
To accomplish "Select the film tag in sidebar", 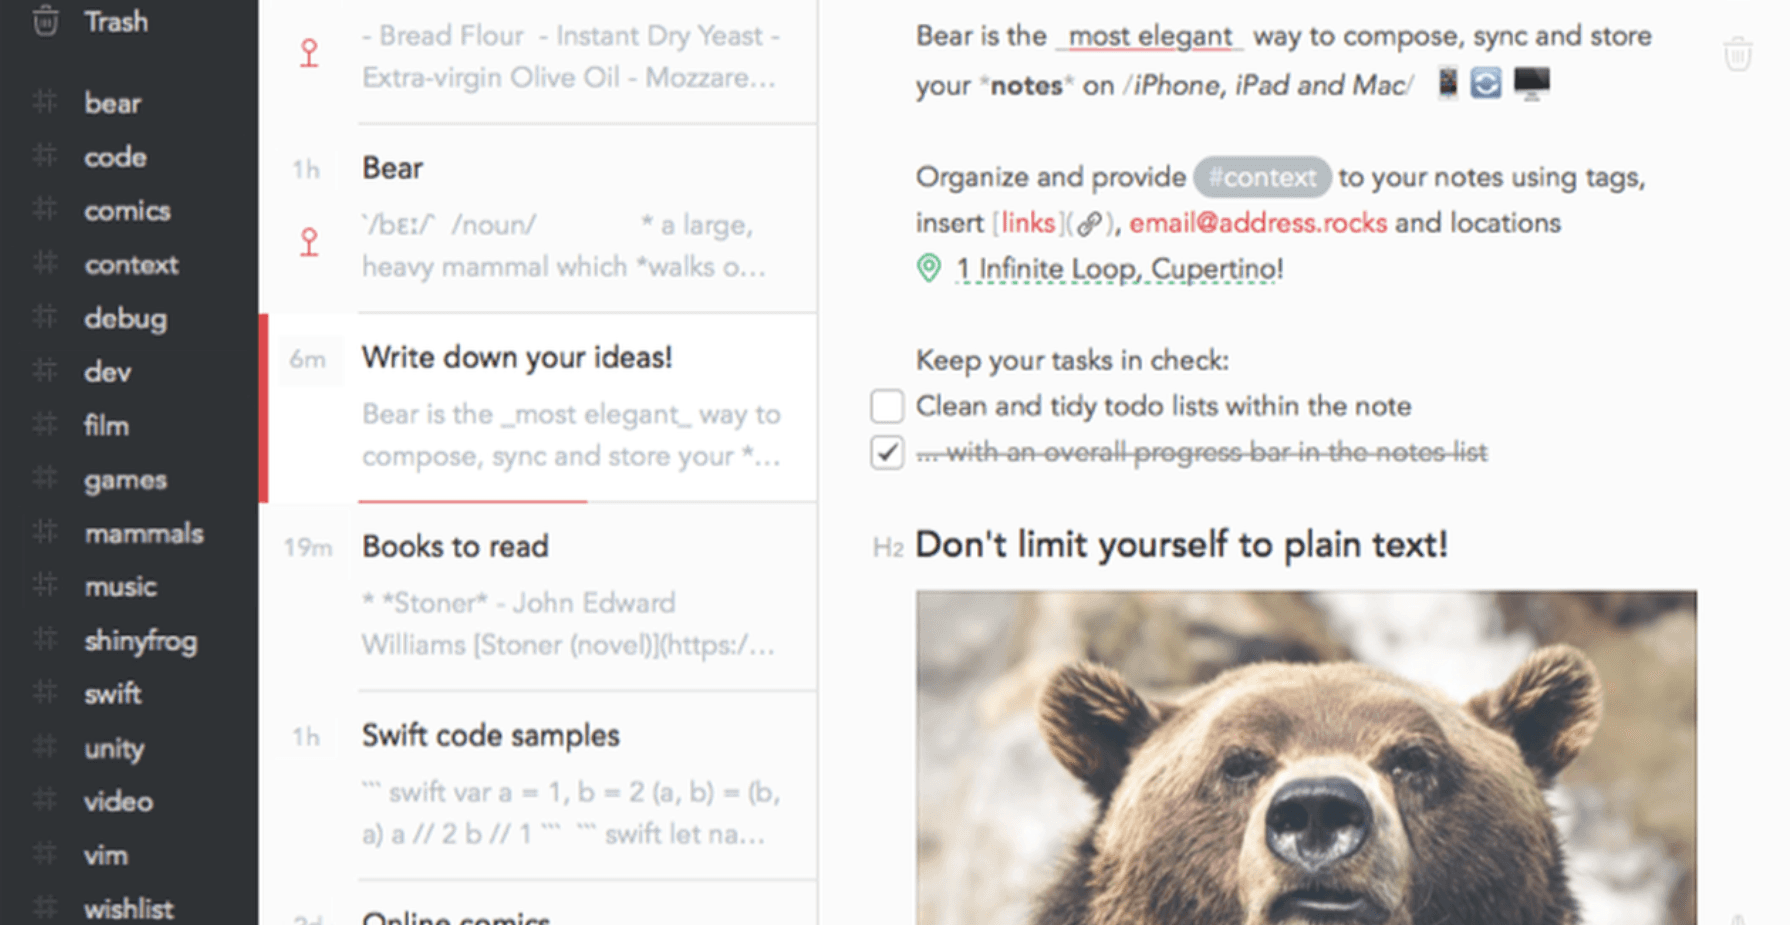I will (x=106, y=426).
